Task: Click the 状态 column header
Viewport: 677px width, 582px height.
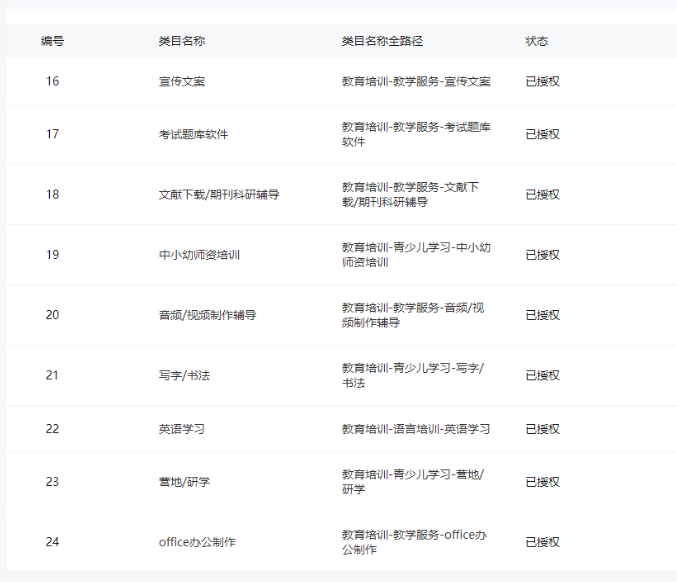Action: click(537, 41)
